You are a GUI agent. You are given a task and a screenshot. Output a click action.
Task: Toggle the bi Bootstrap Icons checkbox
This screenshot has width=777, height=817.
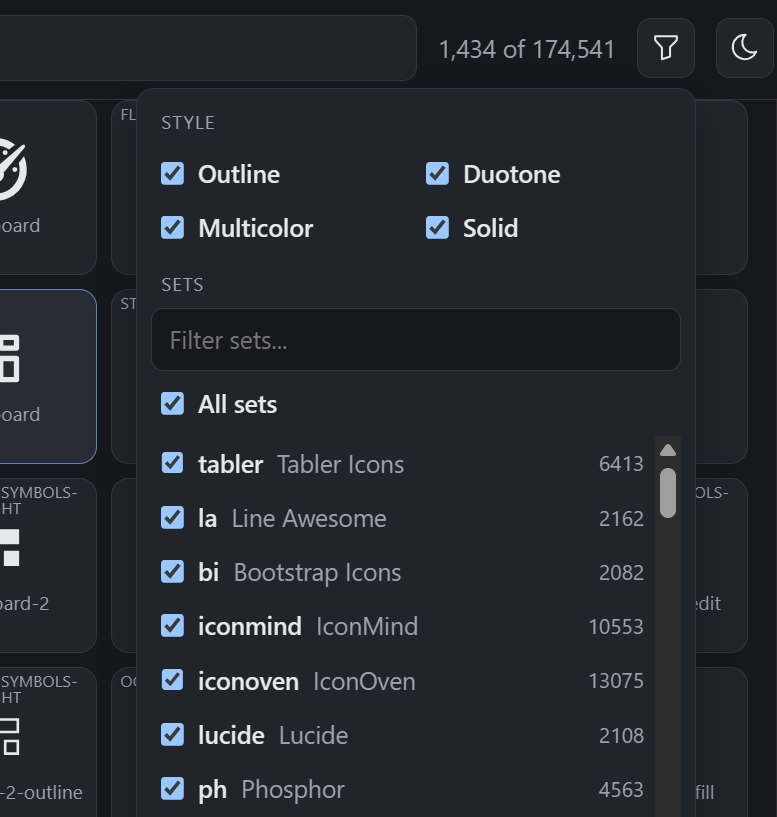coord(172,572)
